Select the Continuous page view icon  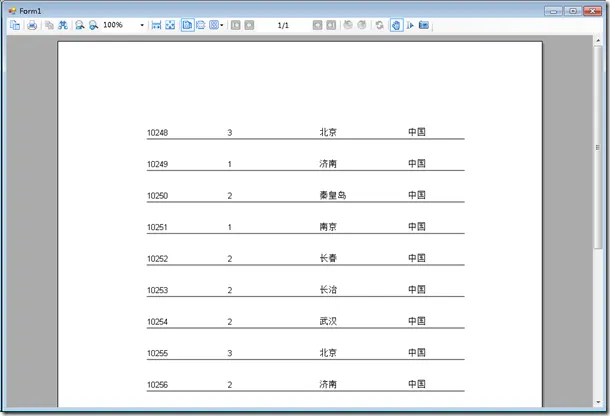tap(201, 25)
